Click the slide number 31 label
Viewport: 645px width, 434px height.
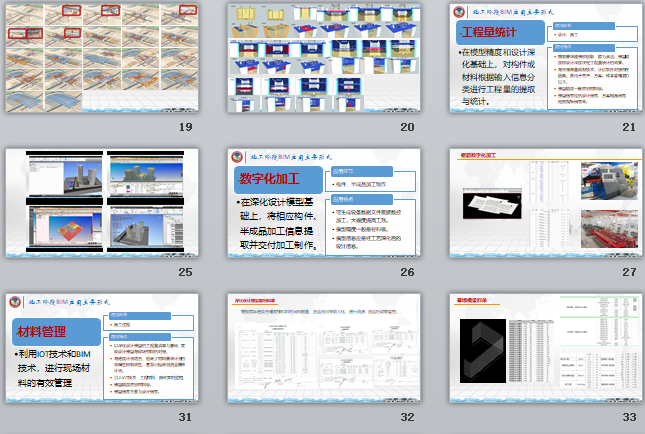pos(185,417)
